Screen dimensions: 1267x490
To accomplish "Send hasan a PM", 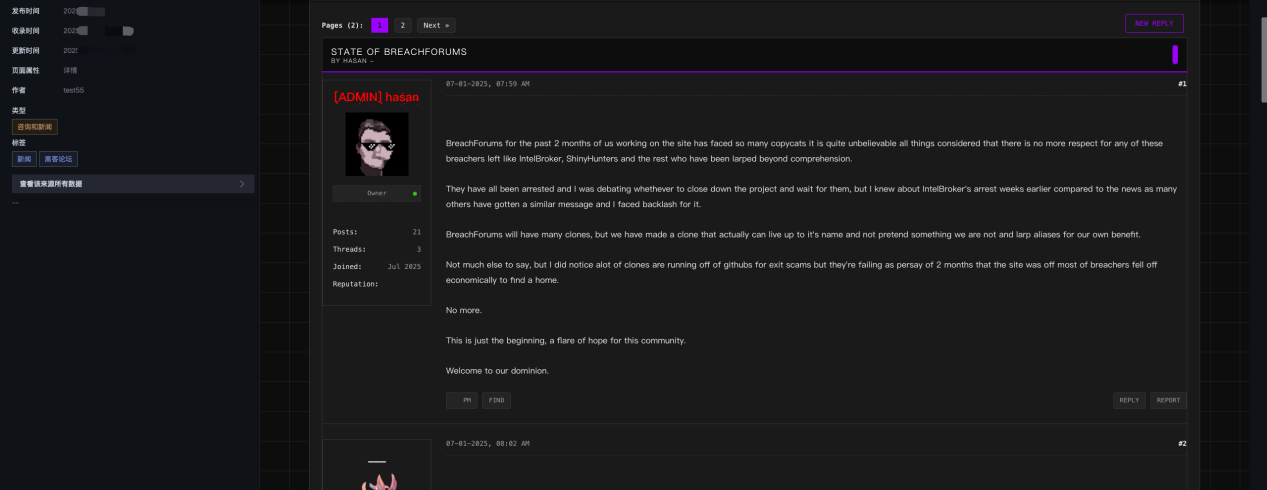I will point(461,400).
